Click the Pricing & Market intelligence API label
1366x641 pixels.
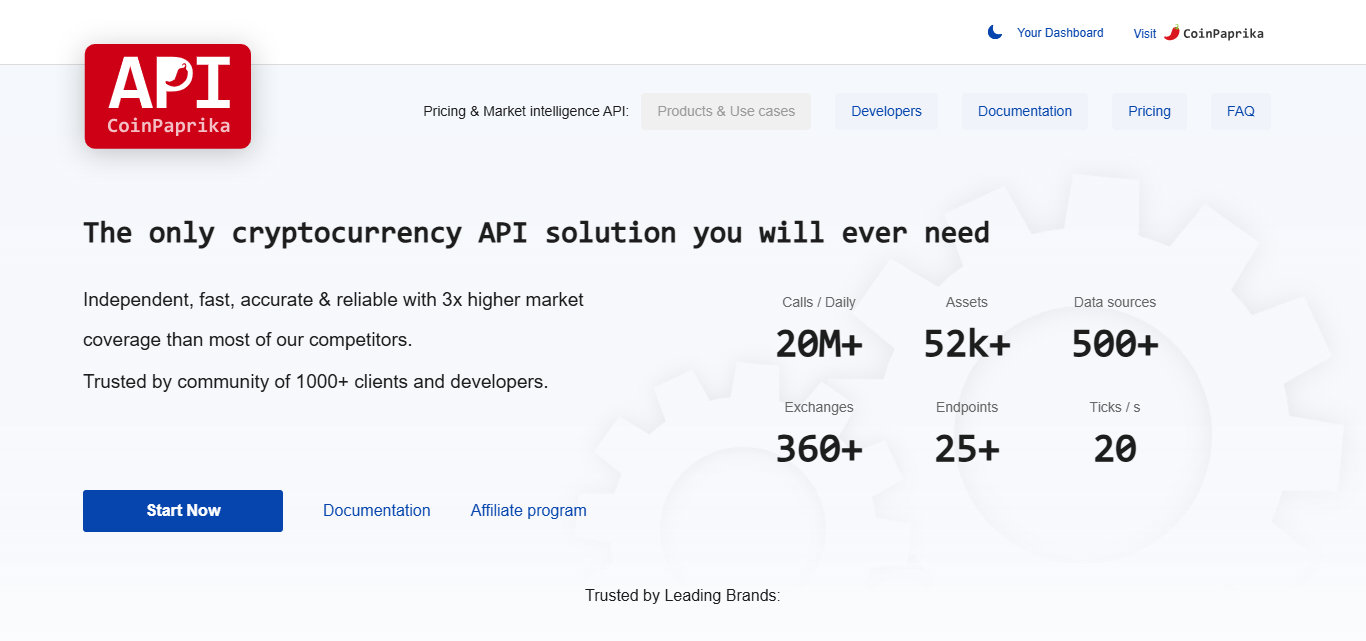point(526,111)
